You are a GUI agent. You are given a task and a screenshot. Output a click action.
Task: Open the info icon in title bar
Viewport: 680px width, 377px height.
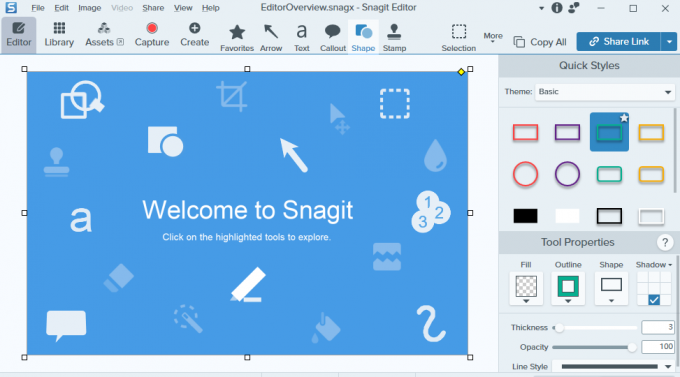[557, 8]
